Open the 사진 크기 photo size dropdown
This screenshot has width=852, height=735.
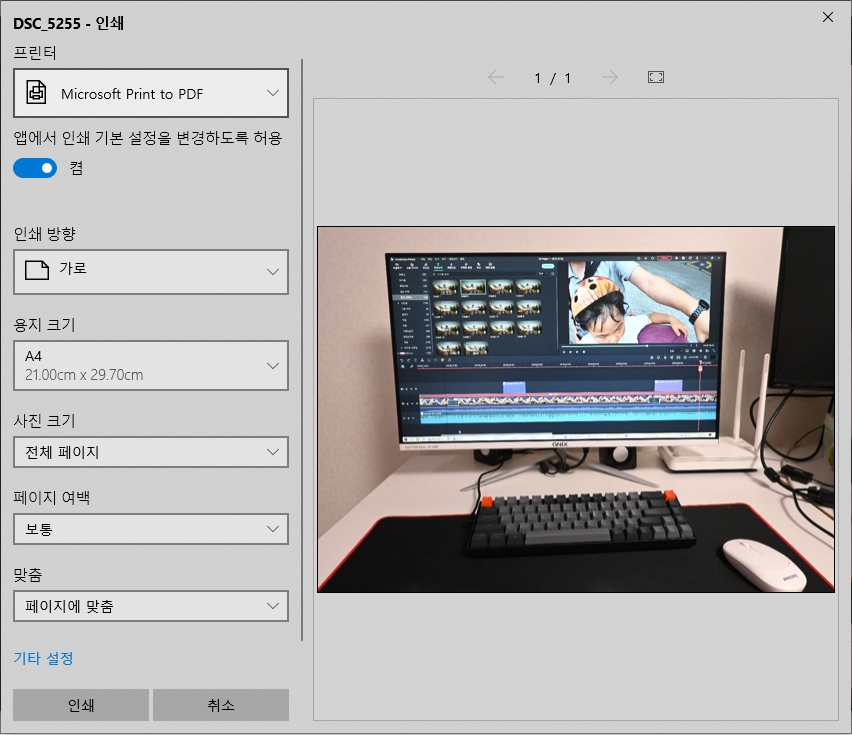150,452
